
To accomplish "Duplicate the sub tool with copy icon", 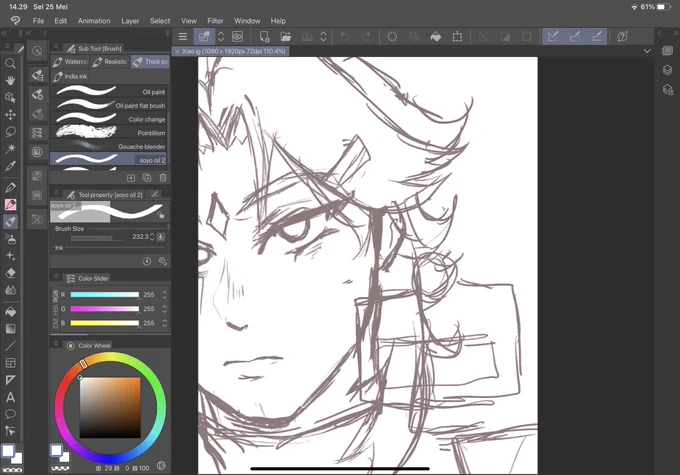I will [147, 178].
